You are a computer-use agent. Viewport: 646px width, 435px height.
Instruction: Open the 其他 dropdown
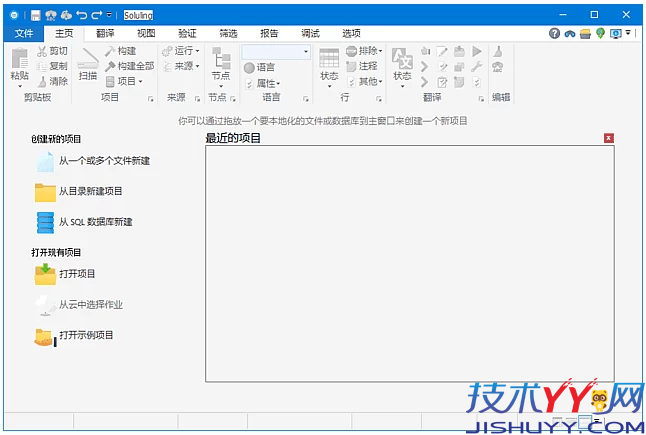(365, 81)
